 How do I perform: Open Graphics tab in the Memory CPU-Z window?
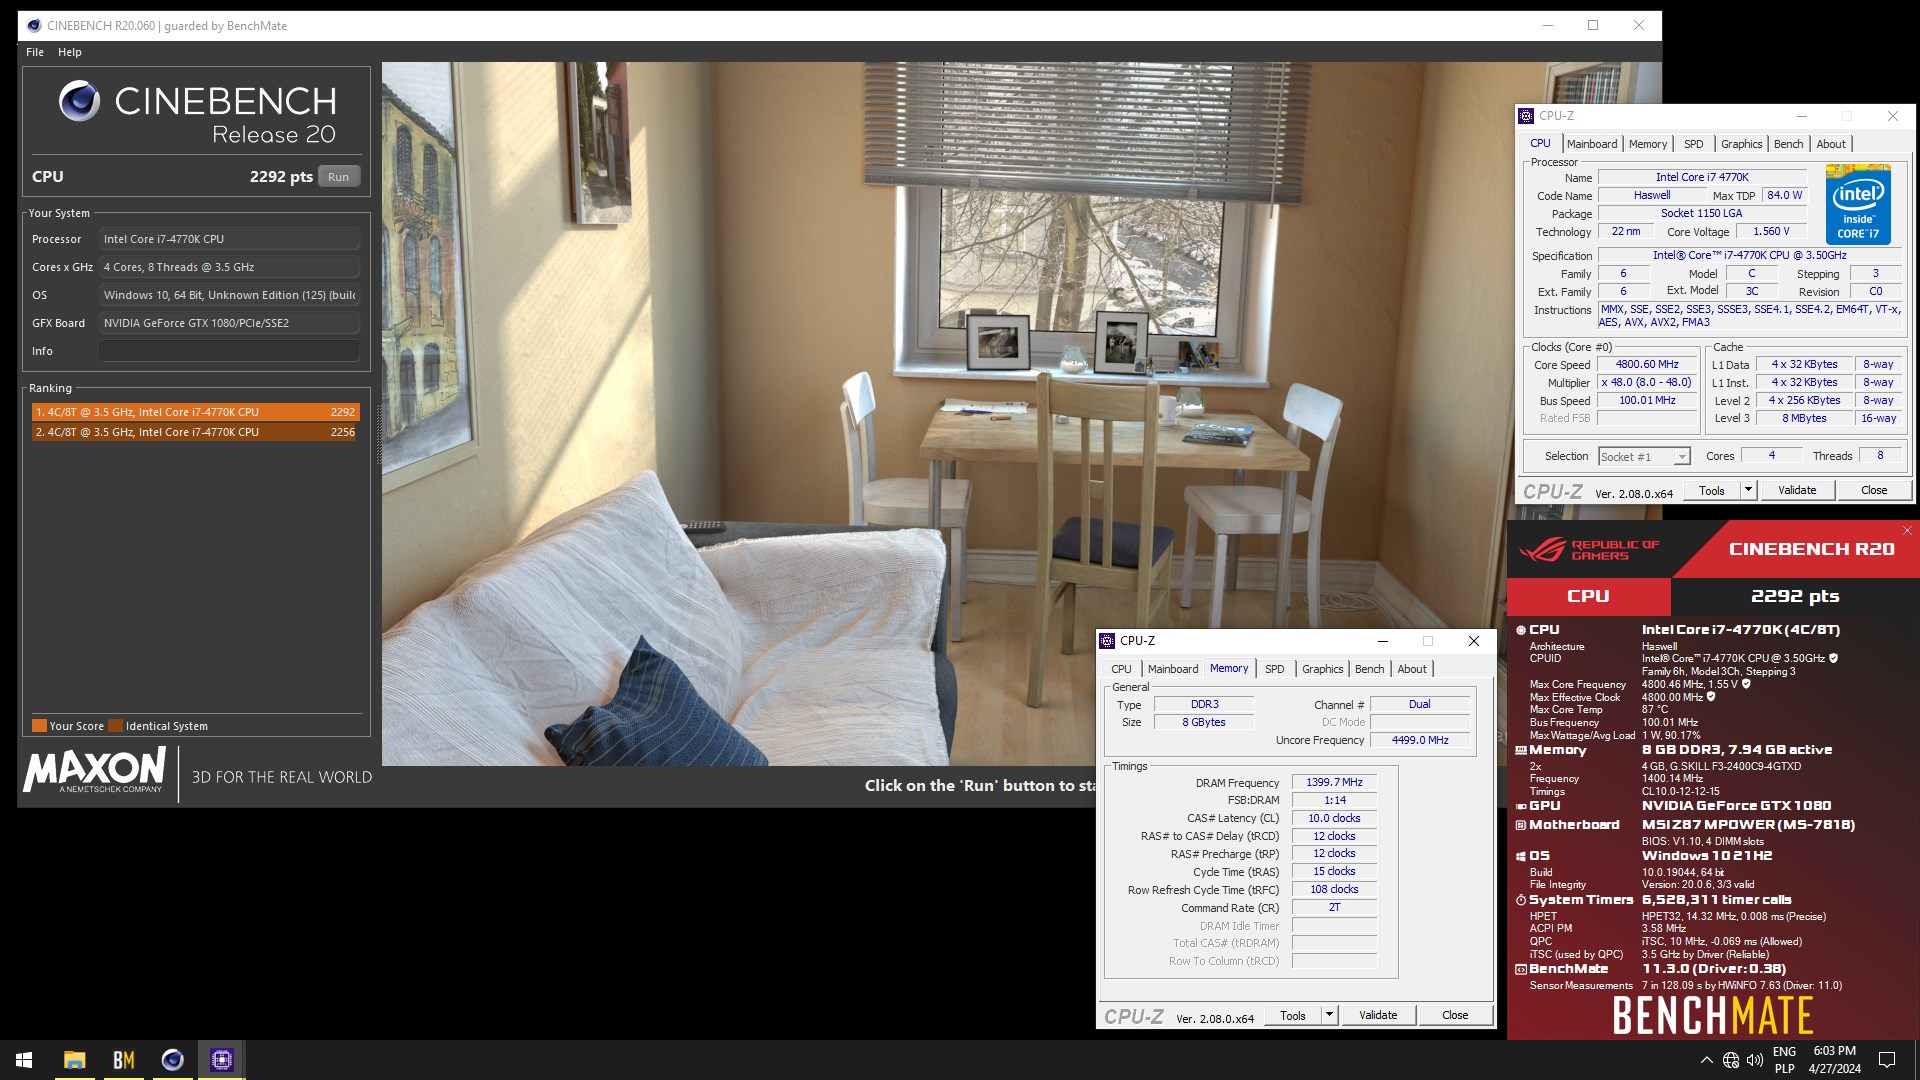(1322, 669)
